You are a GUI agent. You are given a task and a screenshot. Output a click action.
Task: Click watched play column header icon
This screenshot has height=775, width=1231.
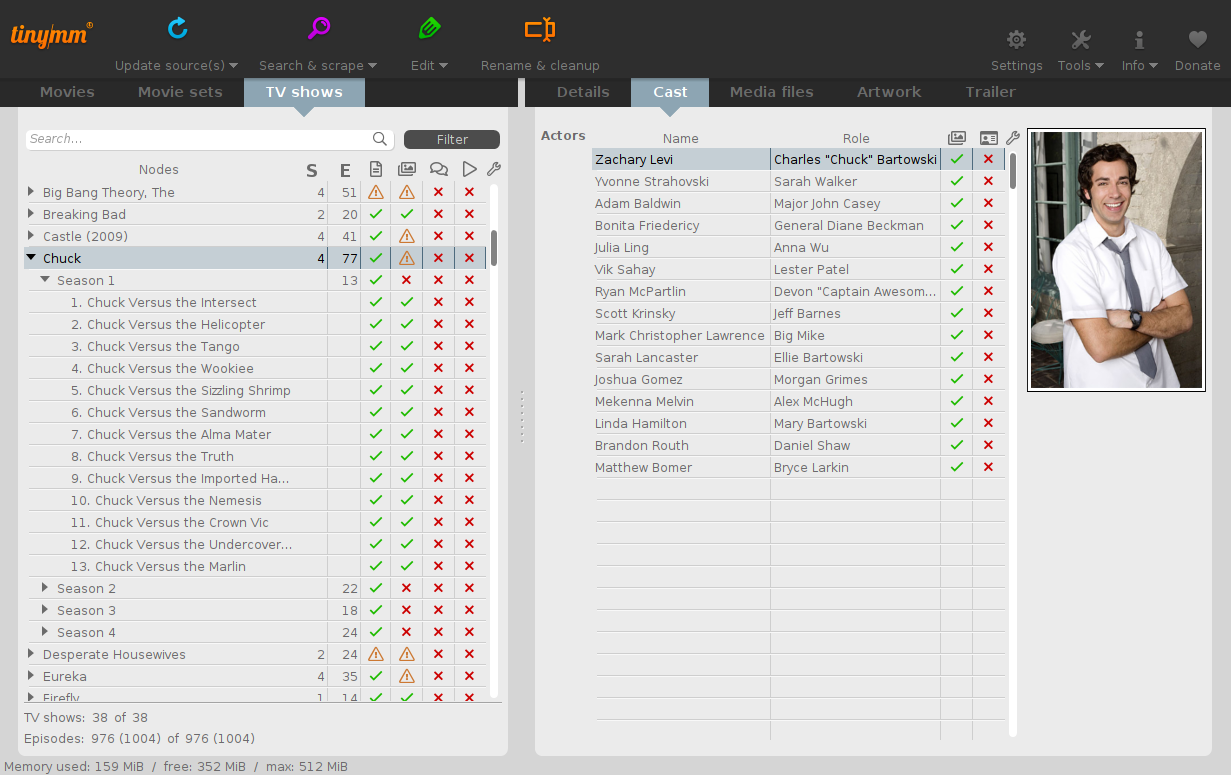point(469,169)
